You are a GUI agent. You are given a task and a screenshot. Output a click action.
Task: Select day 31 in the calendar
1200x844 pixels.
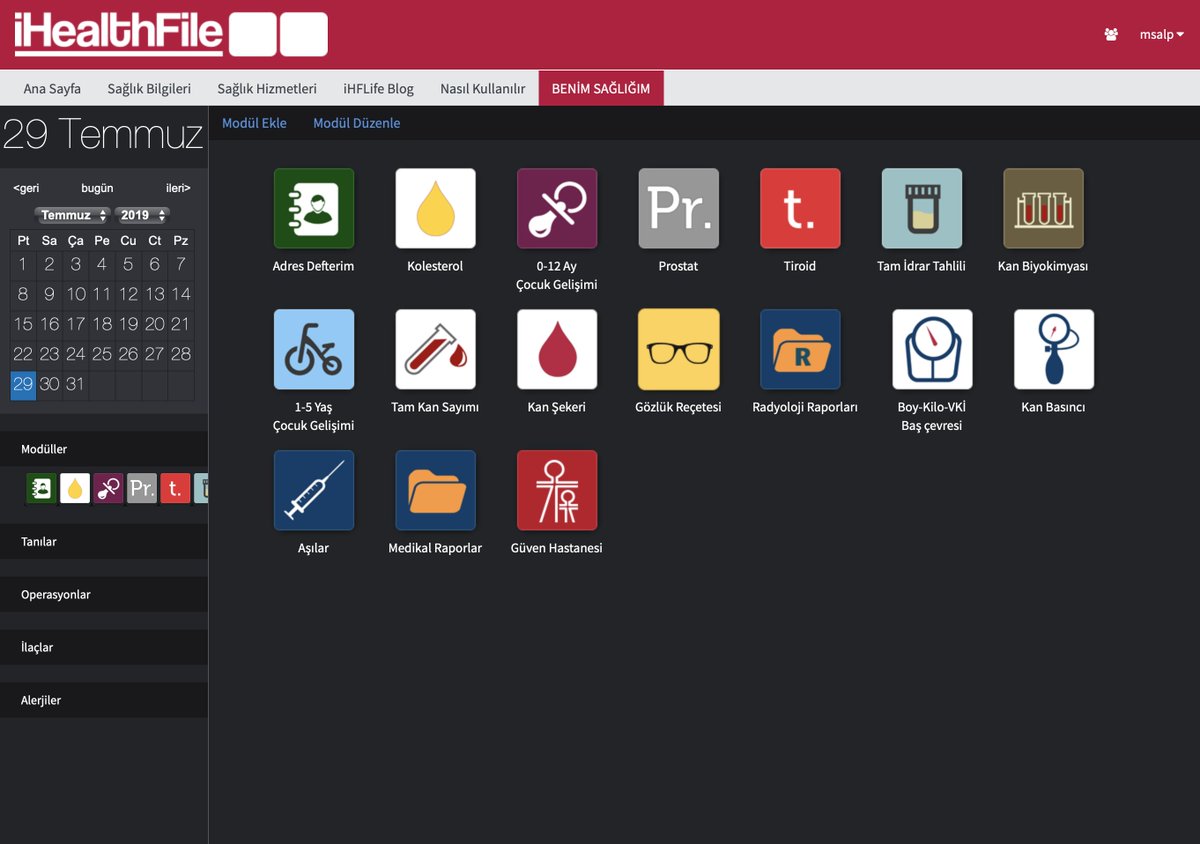pos(75,384)
